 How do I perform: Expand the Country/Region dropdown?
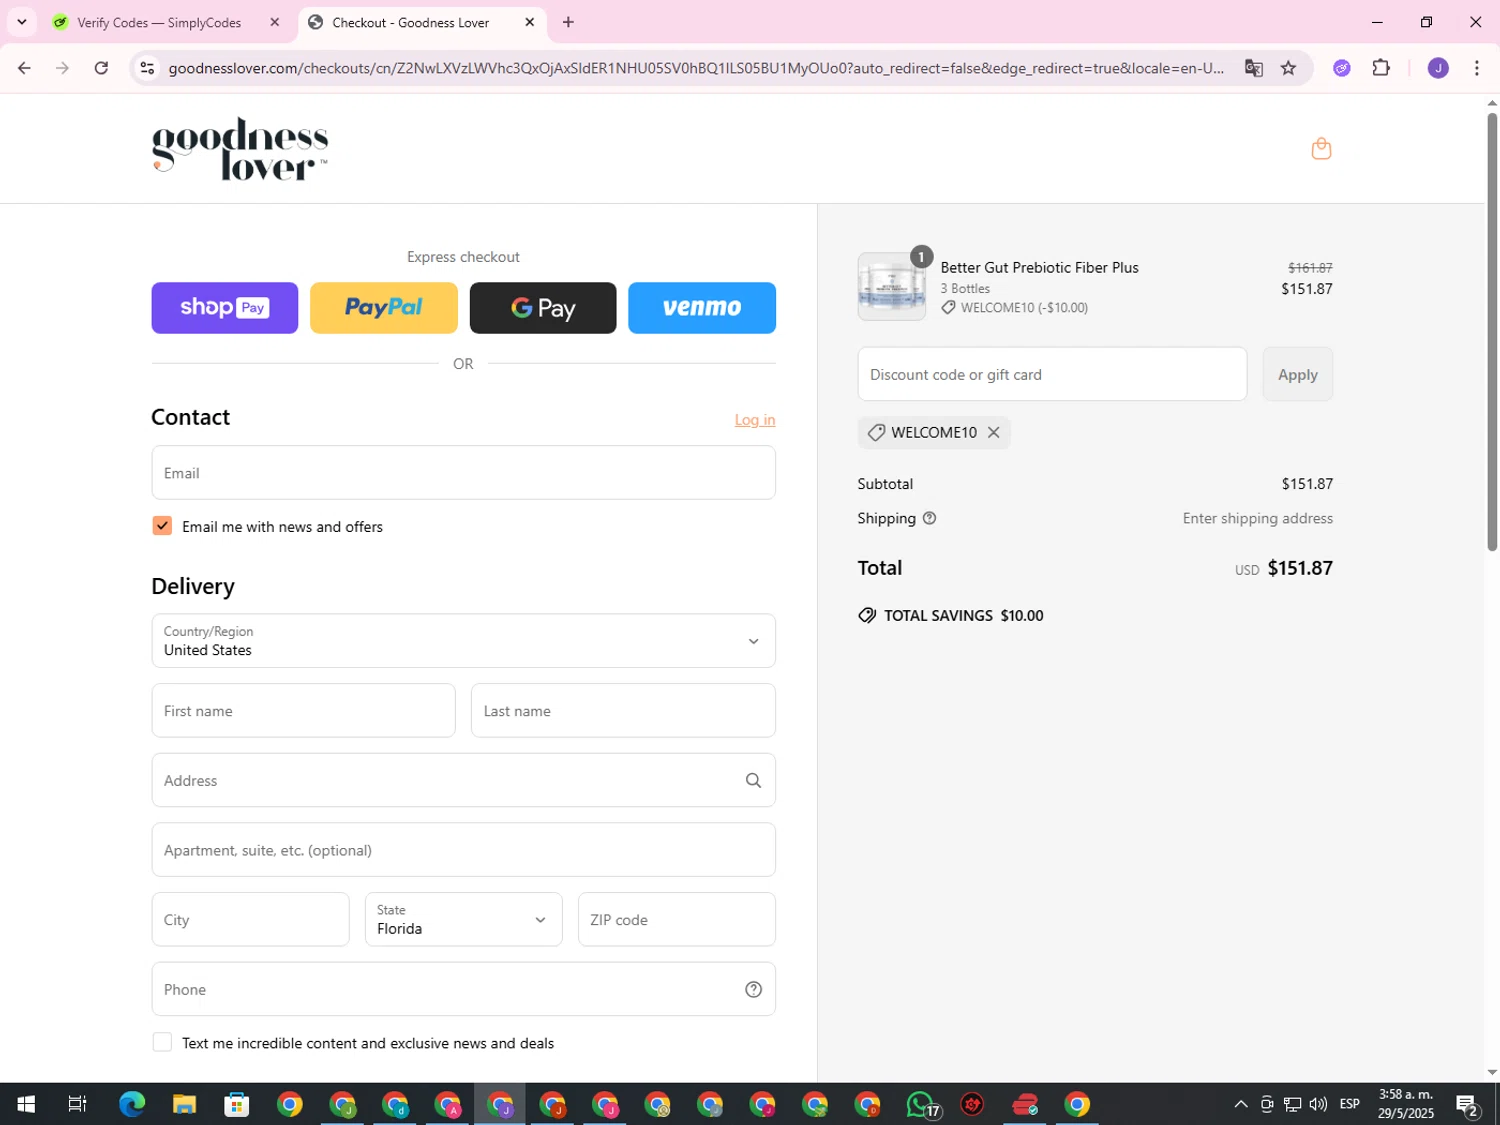(463, 641)
